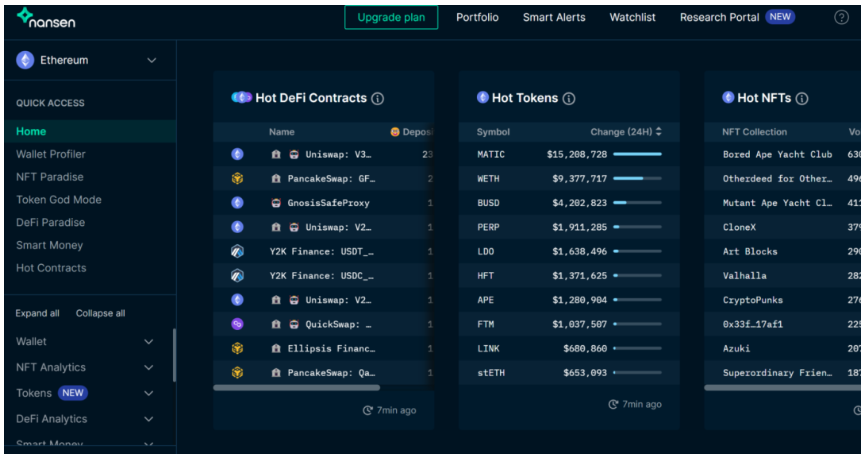The image size is (867, 458).
Task: Open NFT Paradise
Action: coord(50,177)
